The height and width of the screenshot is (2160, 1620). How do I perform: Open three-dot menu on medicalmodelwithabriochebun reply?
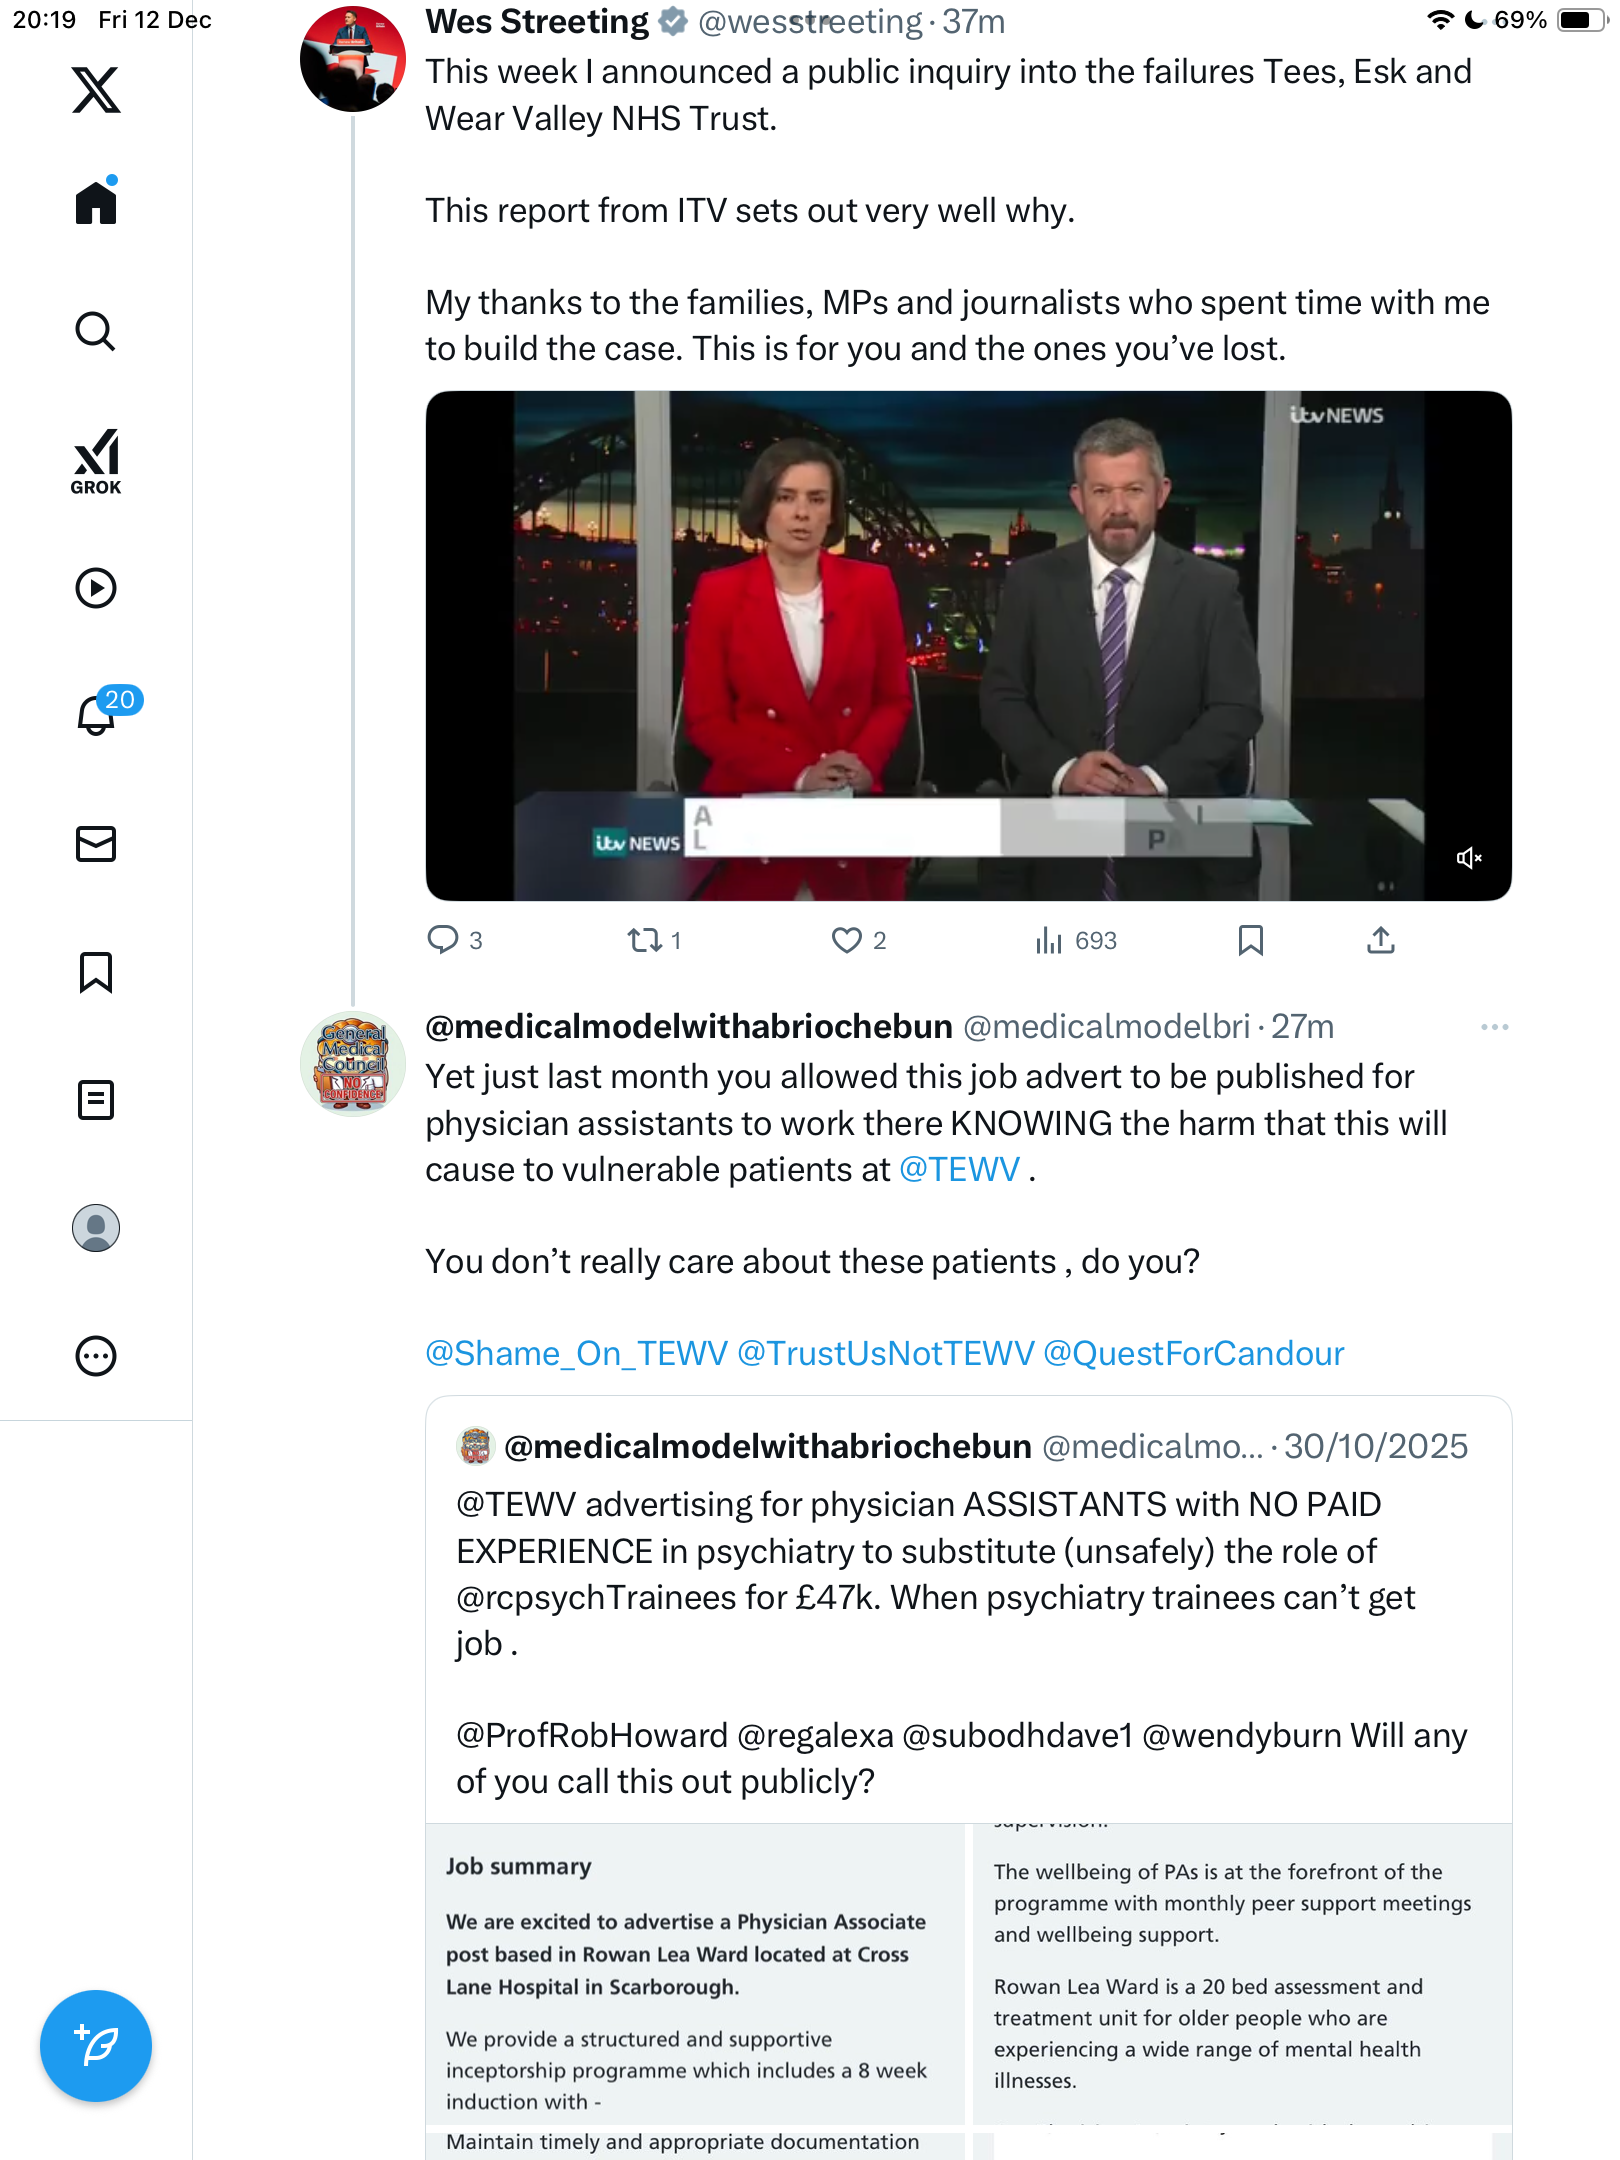pyautogui.click(x=1494, y=1027)
